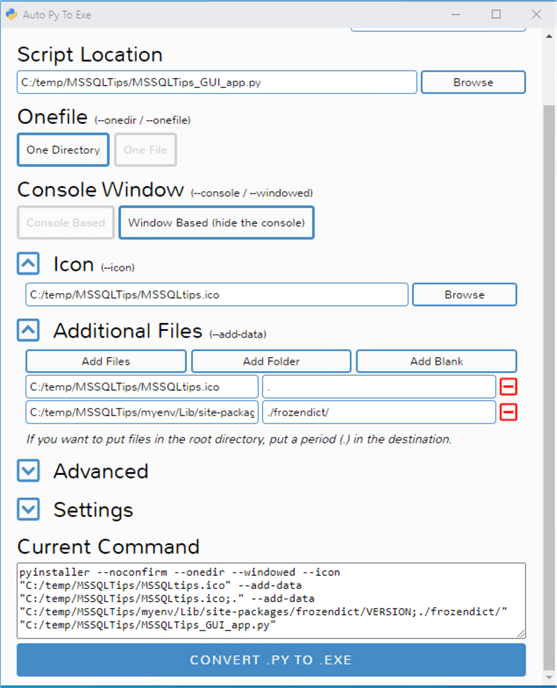557x688 pixels.
Task: Click the root directory period hint text
Action: pyautogui.click(x=239, y=439)
